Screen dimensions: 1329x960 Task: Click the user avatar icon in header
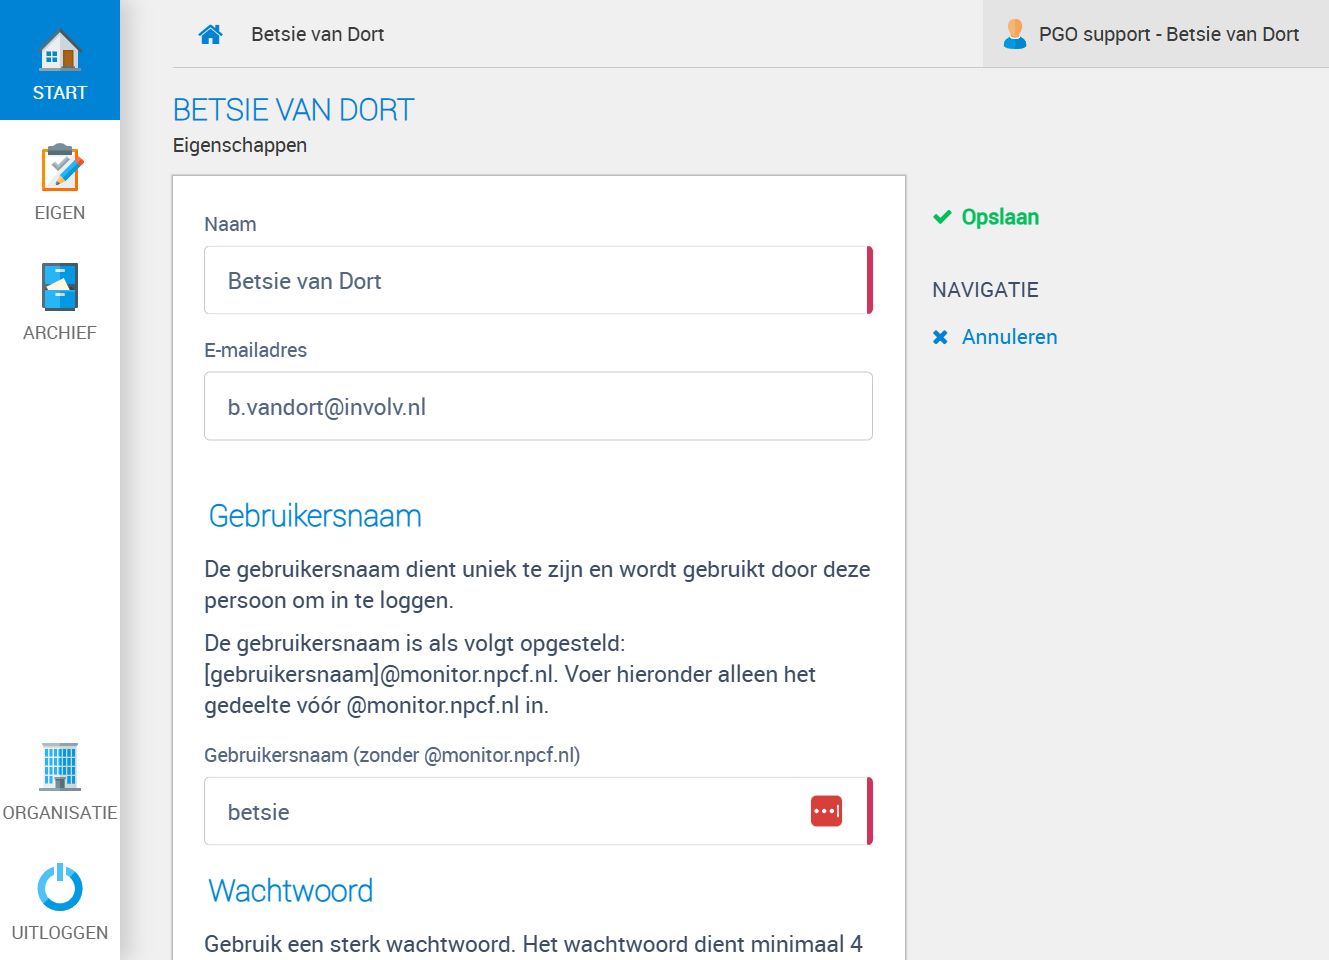click(x=1015, y=34)
